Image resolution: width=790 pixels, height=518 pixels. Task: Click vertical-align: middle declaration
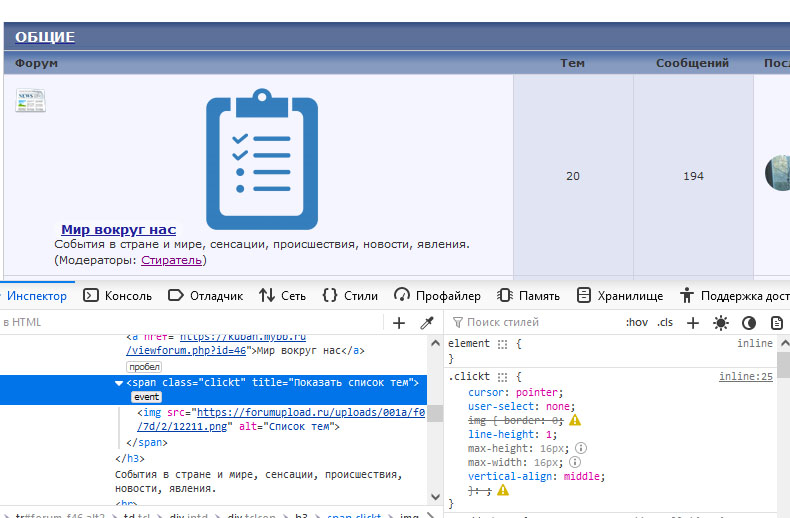click(536, 477)
